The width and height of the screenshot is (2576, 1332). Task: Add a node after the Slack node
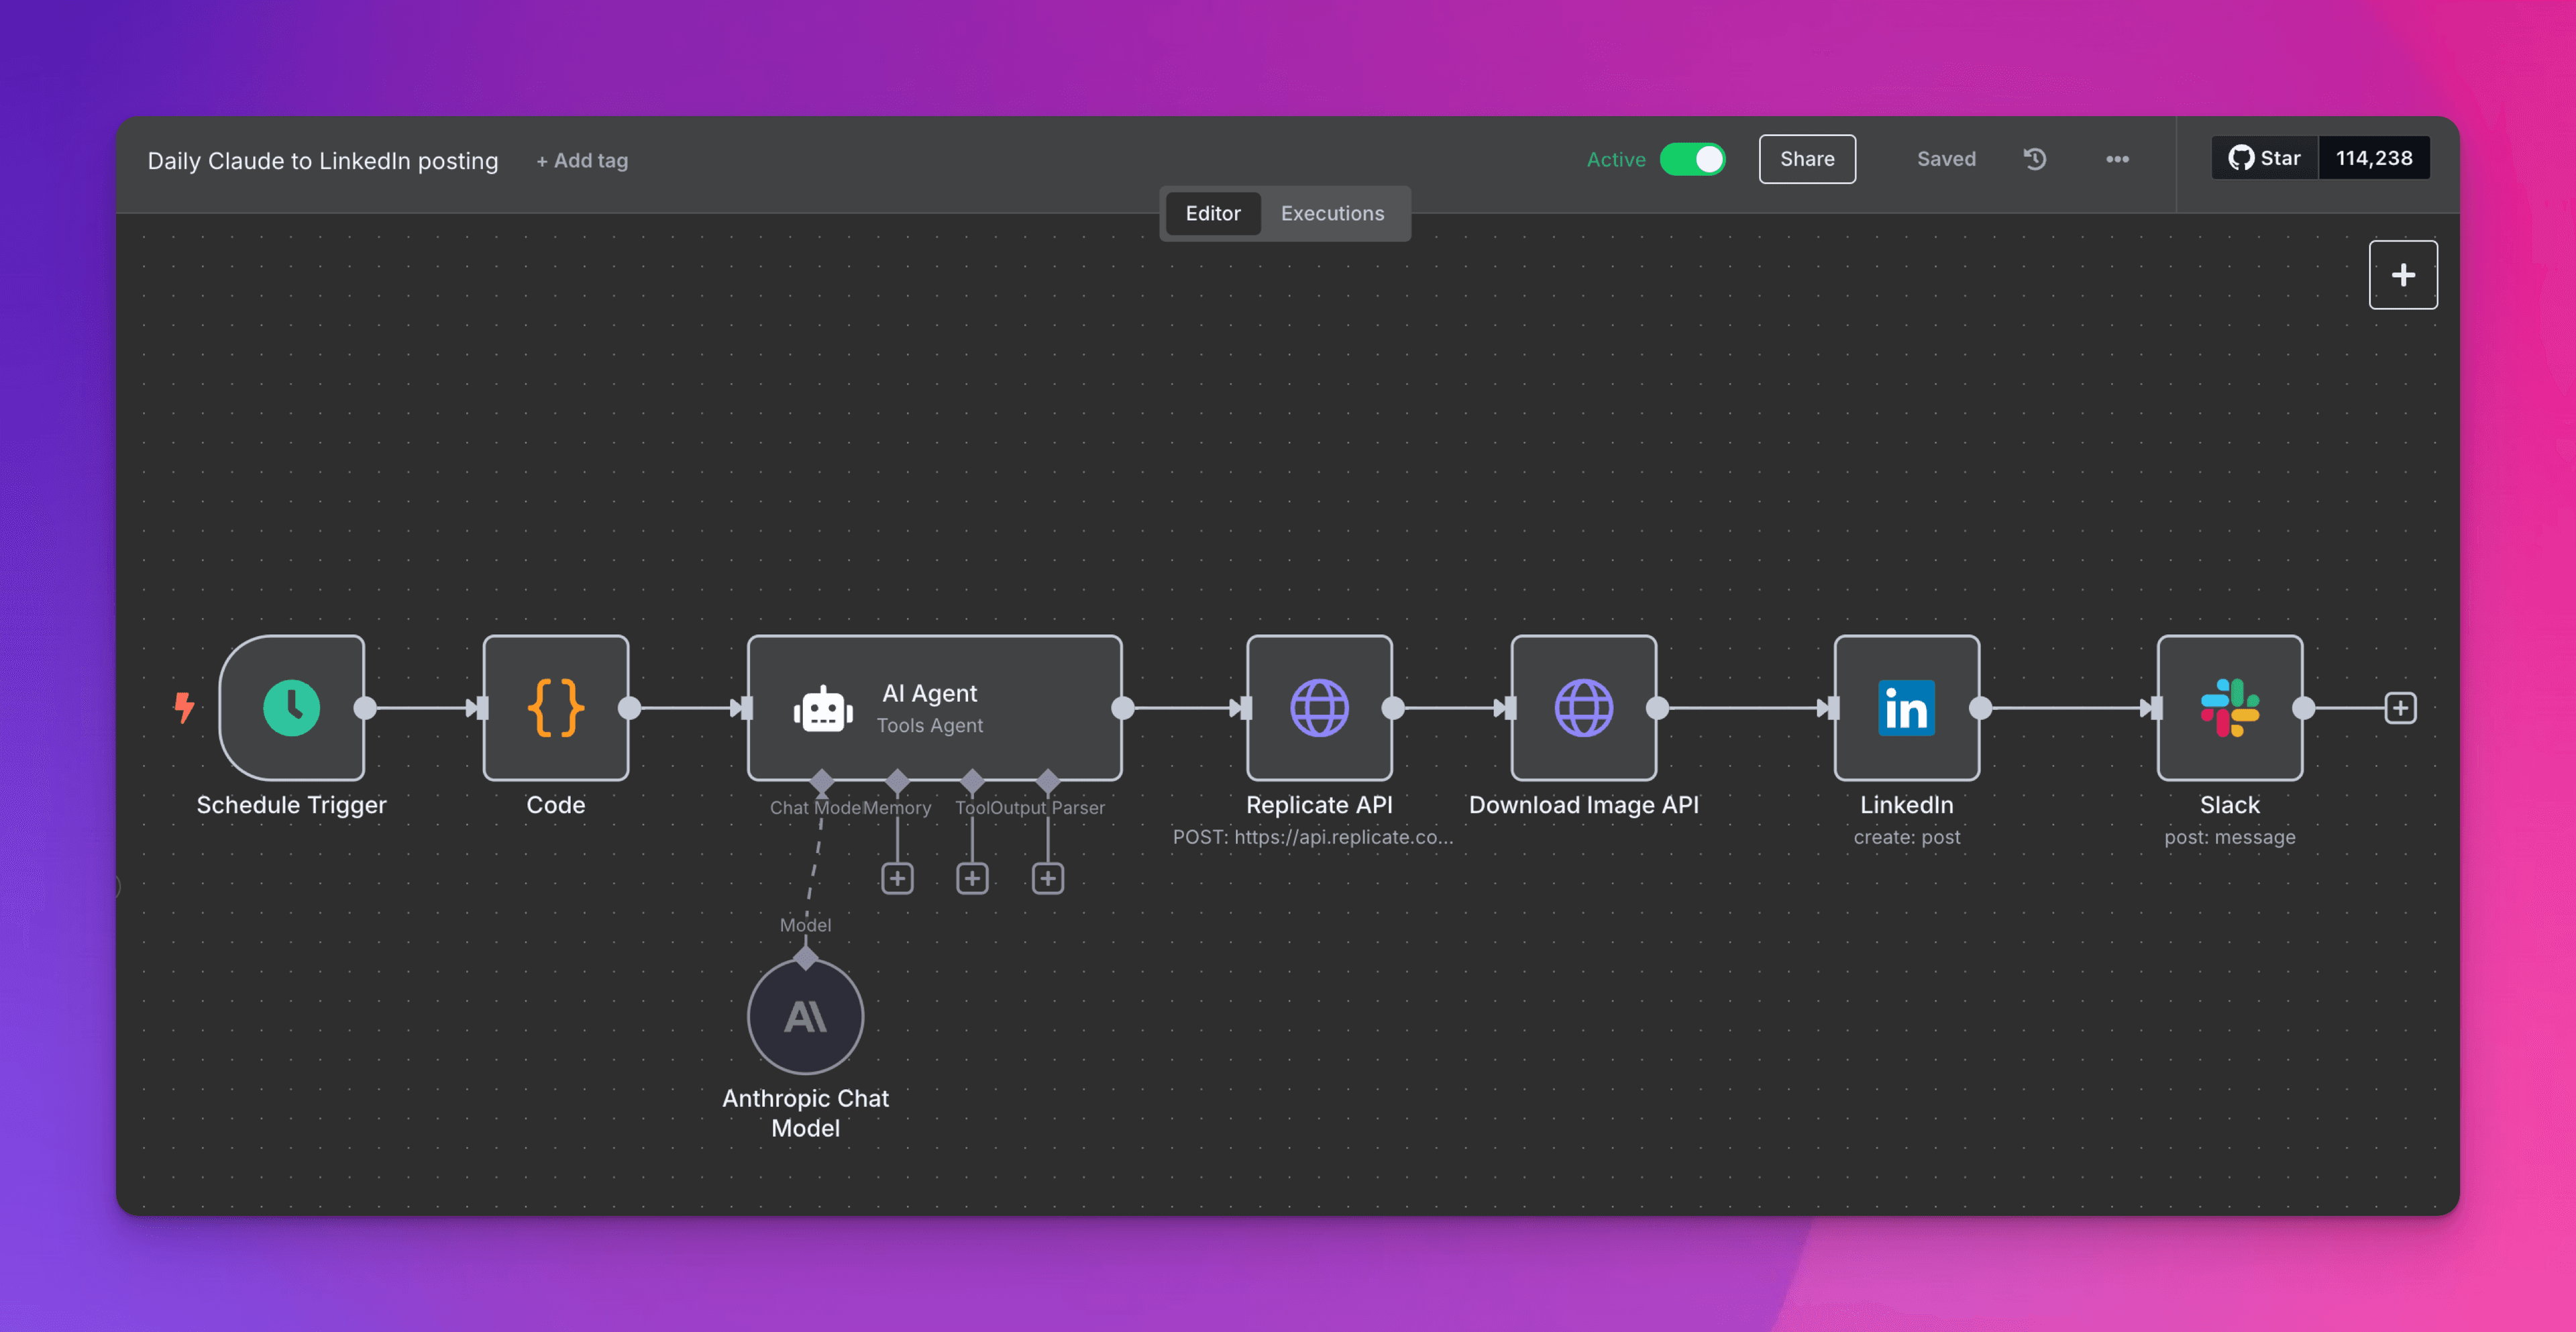coord(2401,708)
